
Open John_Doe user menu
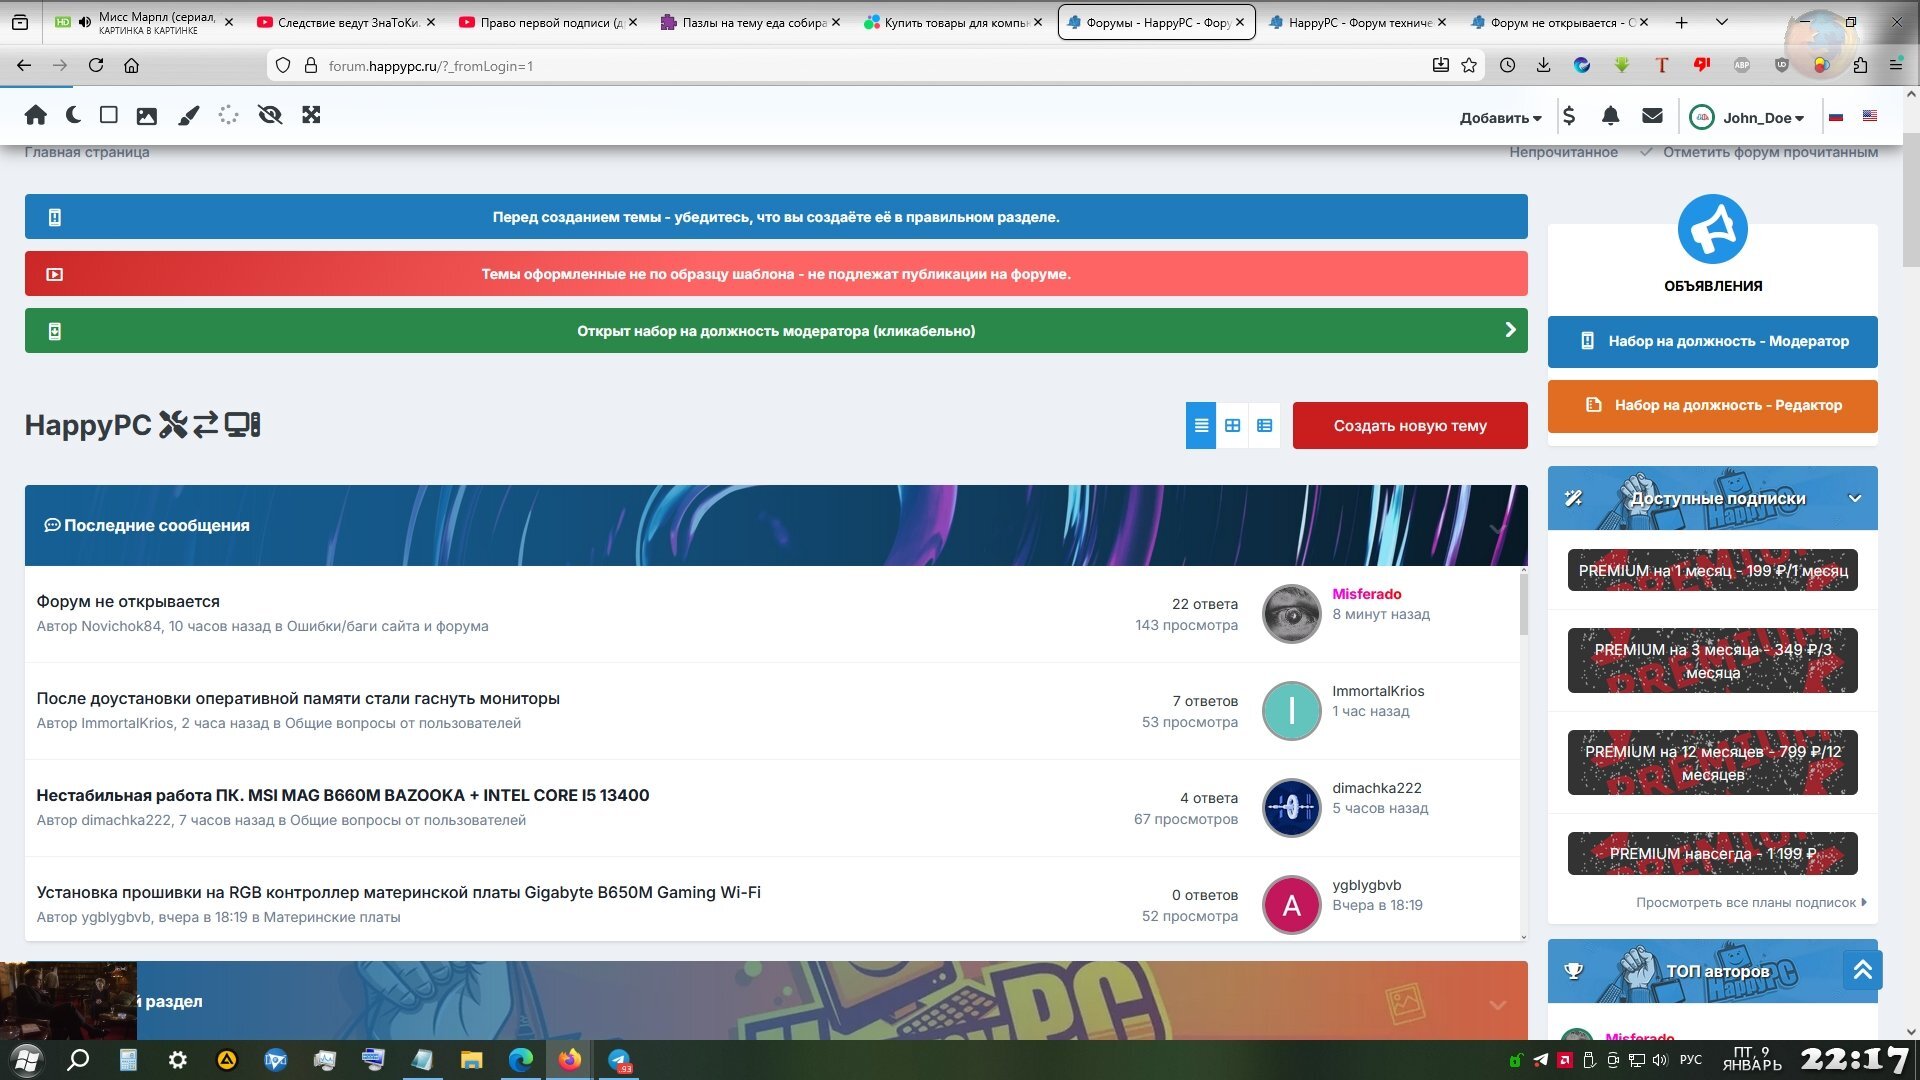click(1761, 118)
